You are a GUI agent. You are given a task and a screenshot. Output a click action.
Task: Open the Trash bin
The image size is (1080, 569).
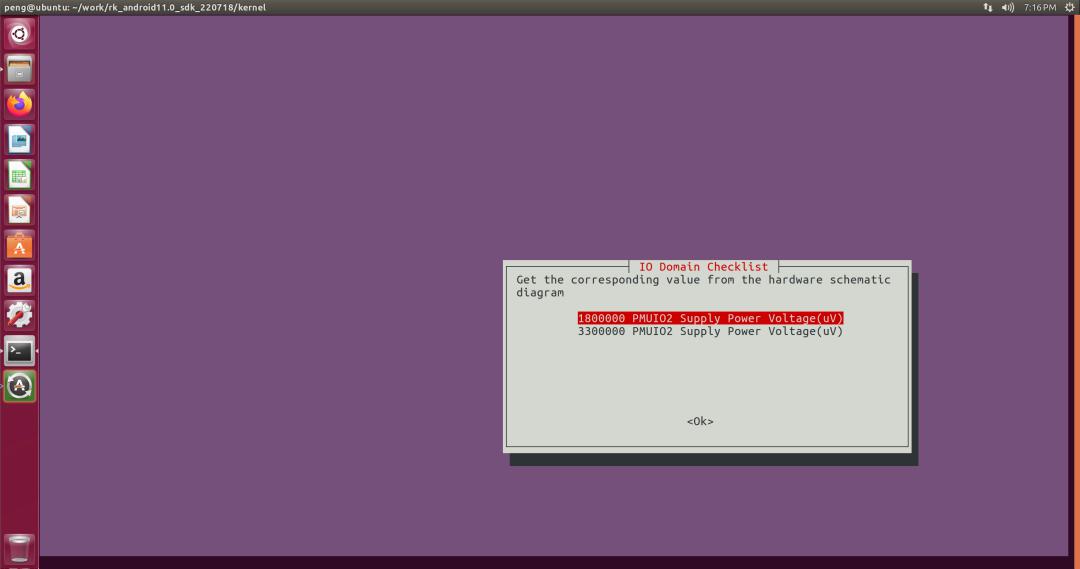20,549
